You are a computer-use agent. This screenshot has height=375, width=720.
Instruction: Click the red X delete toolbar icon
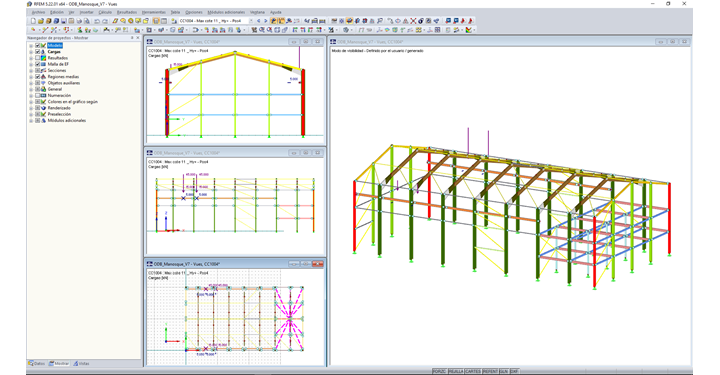(413, 21)
